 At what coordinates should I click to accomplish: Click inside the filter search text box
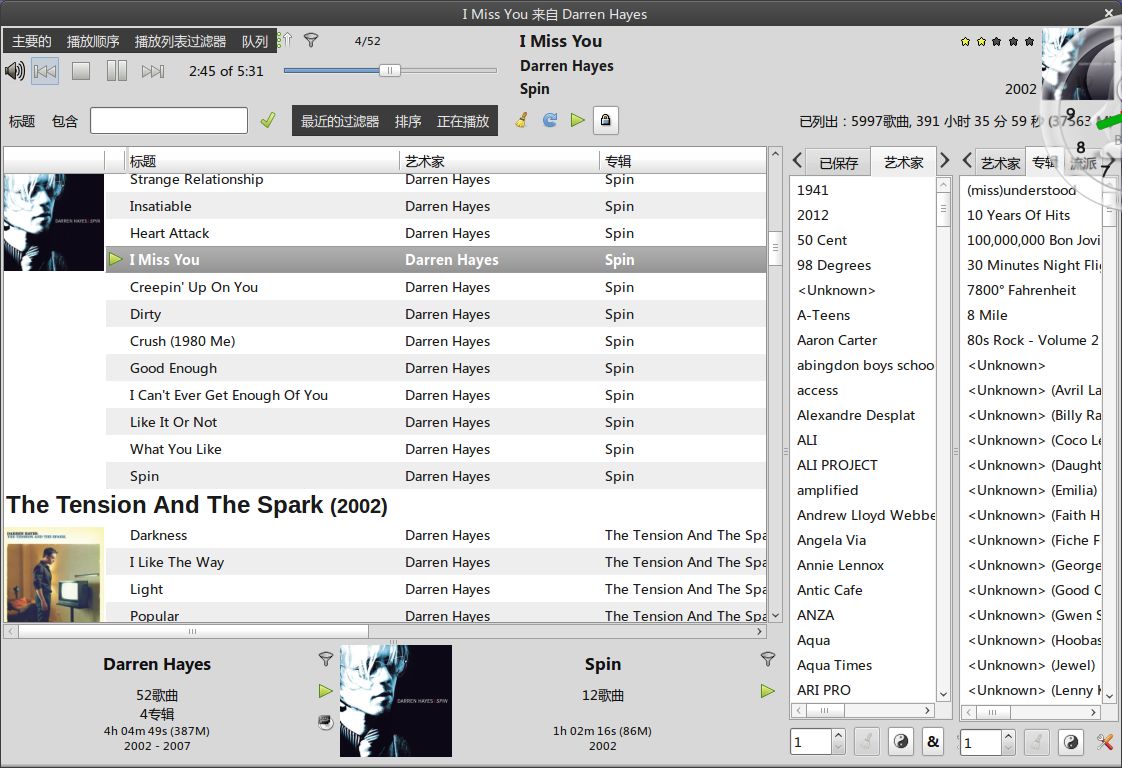point(169,120)
